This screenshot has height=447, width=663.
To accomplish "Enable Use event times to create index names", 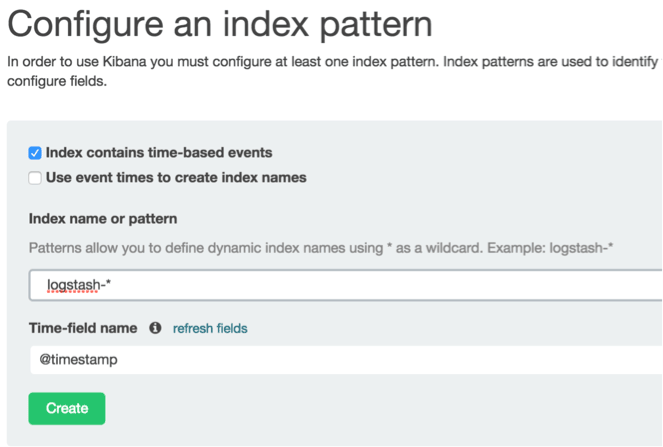I will point(35,178).
